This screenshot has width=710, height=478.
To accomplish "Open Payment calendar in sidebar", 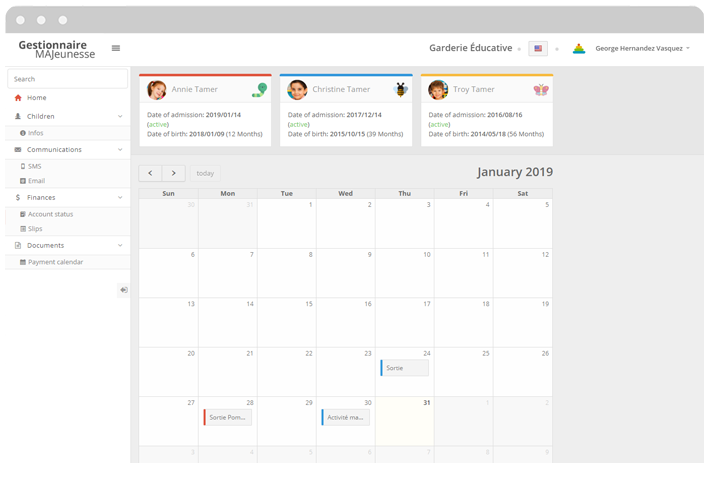I will coord(55,262).
